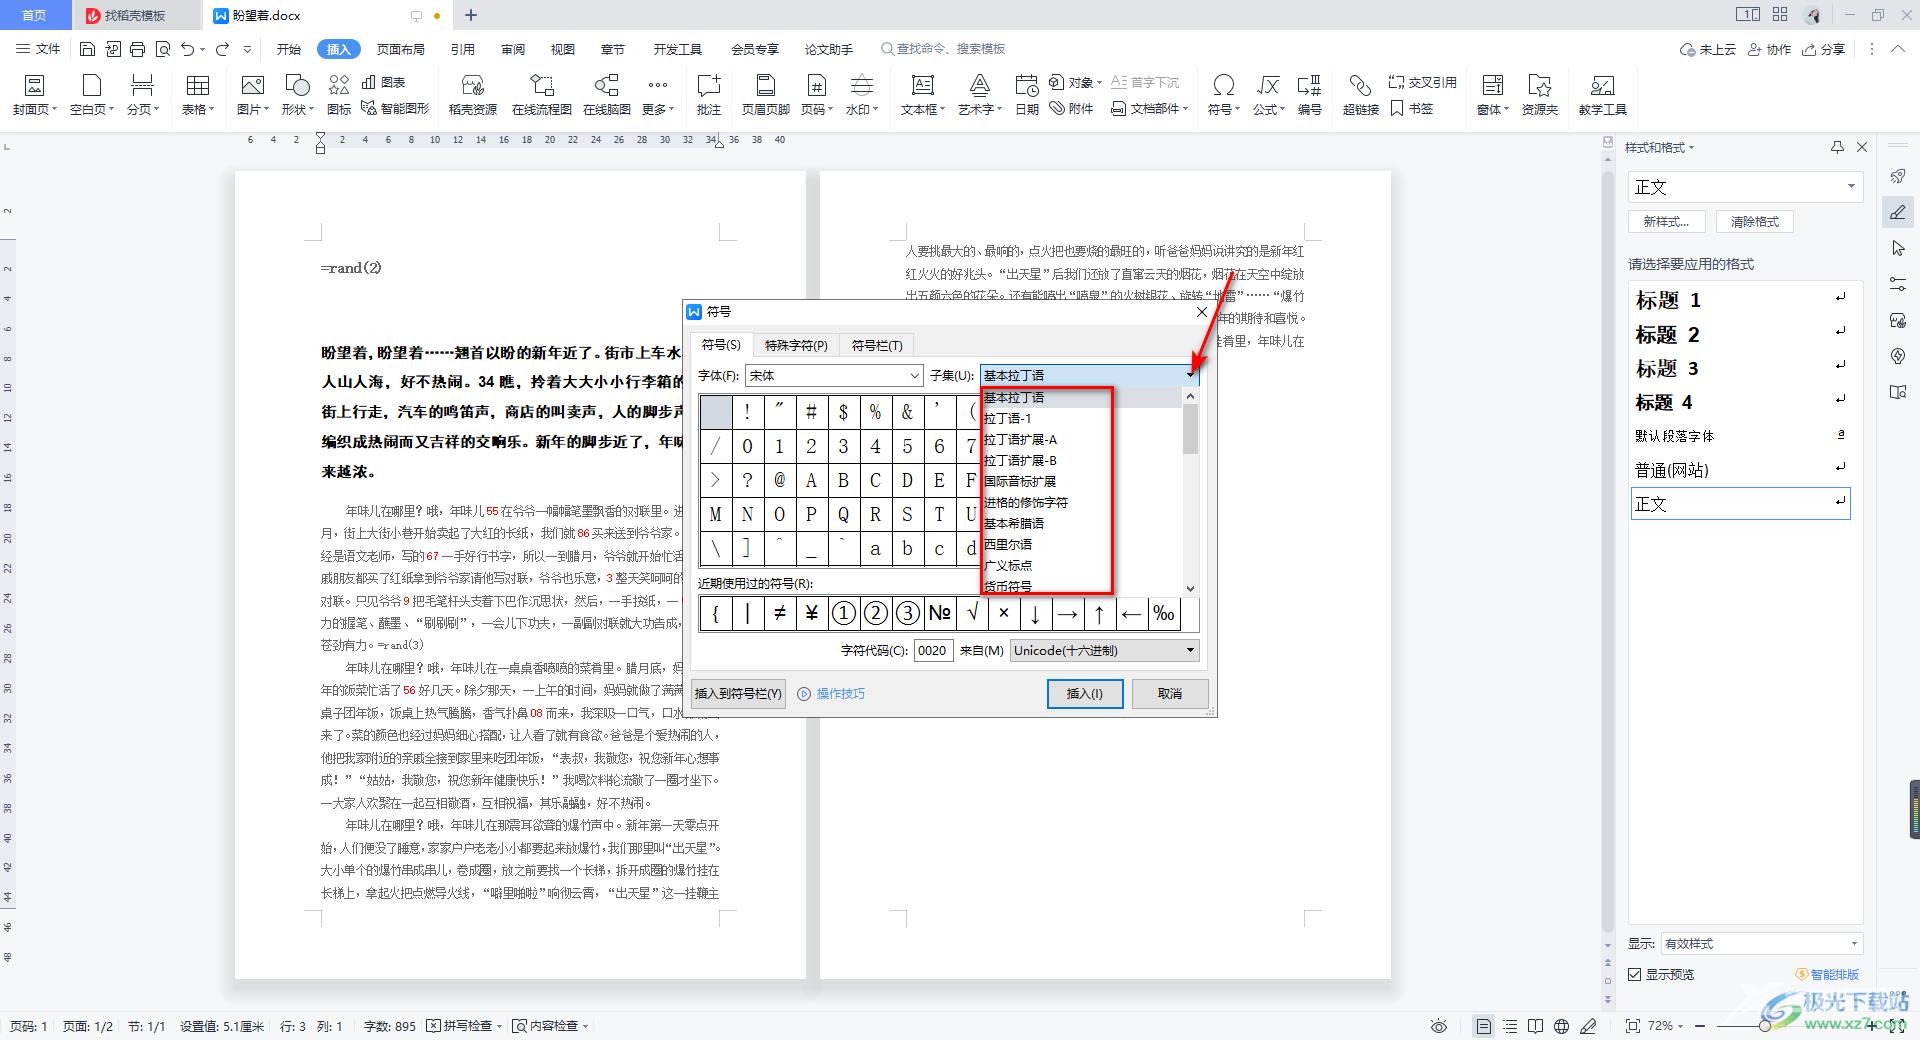Click the 取消 button in symbol dialog
Viewport: 1920px width, 1040px height.
coord(1170,693)
